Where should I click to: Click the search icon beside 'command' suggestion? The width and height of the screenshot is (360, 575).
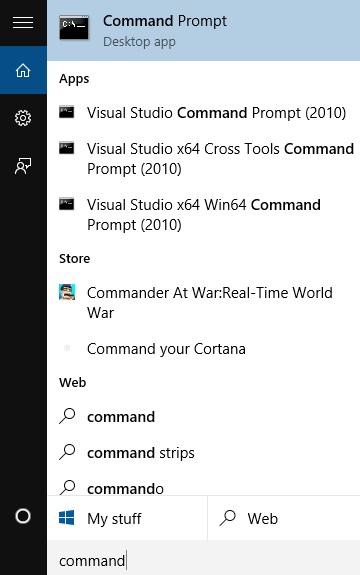[x=67, y=416]
